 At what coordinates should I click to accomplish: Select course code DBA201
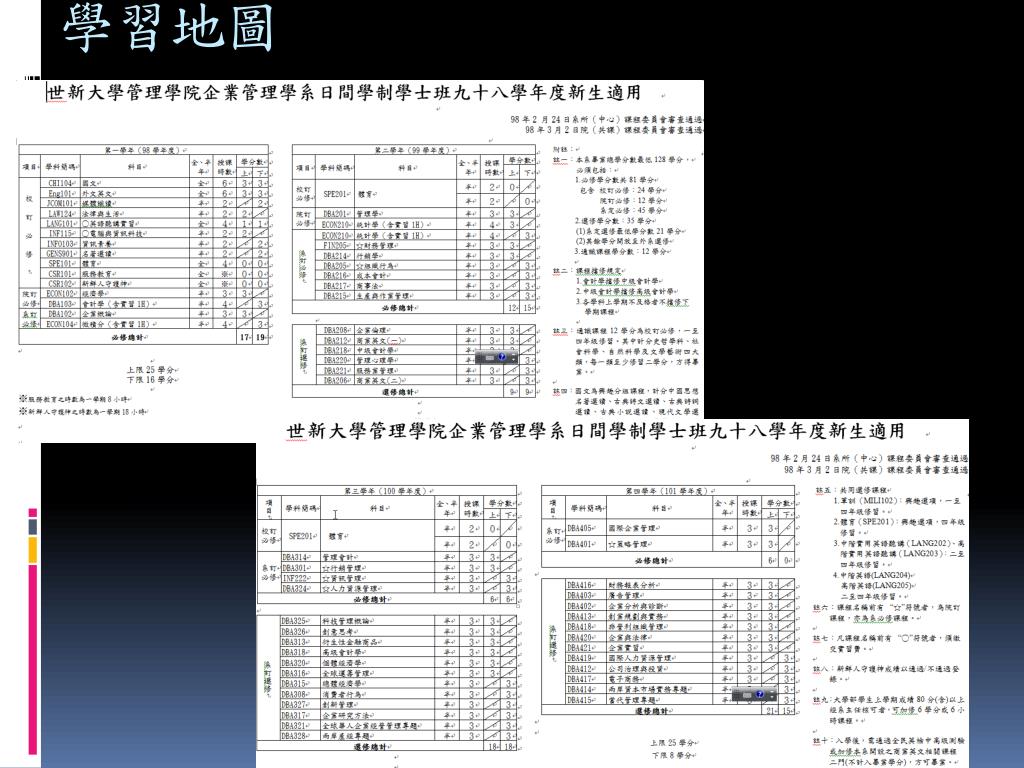336,214
